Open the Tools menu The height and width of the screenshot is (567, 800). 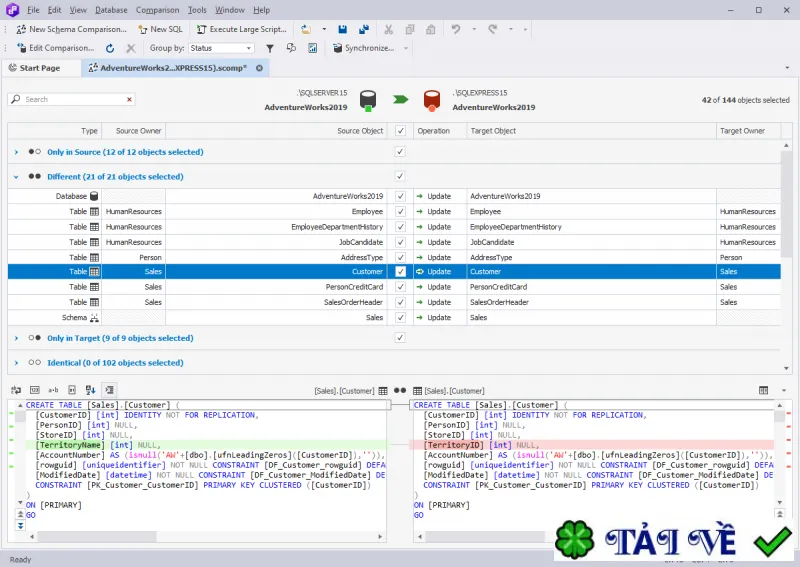[197, 10]
